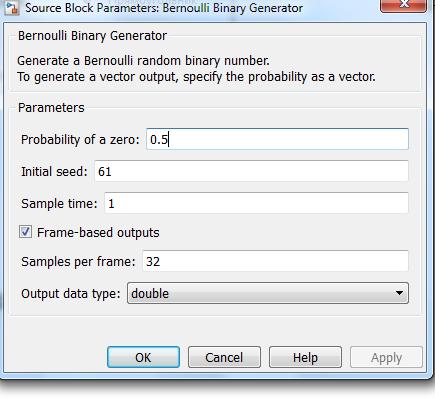Click the Samples per frame field showing 32

(x=275, y=261)
